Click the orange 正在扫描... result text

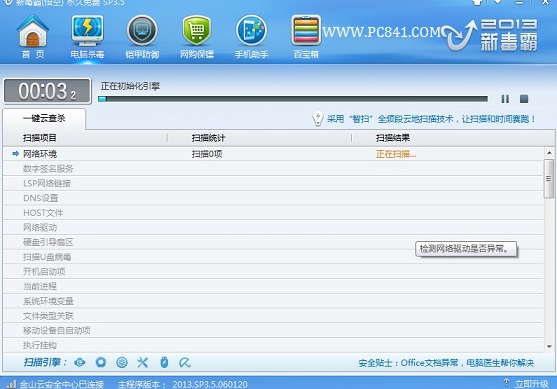(x=396, y=154)
